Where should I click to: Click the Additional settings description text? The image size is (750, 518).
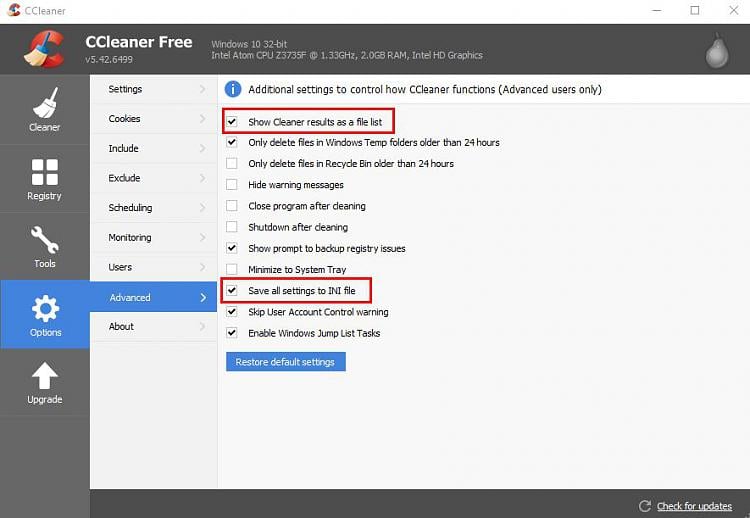425,89
